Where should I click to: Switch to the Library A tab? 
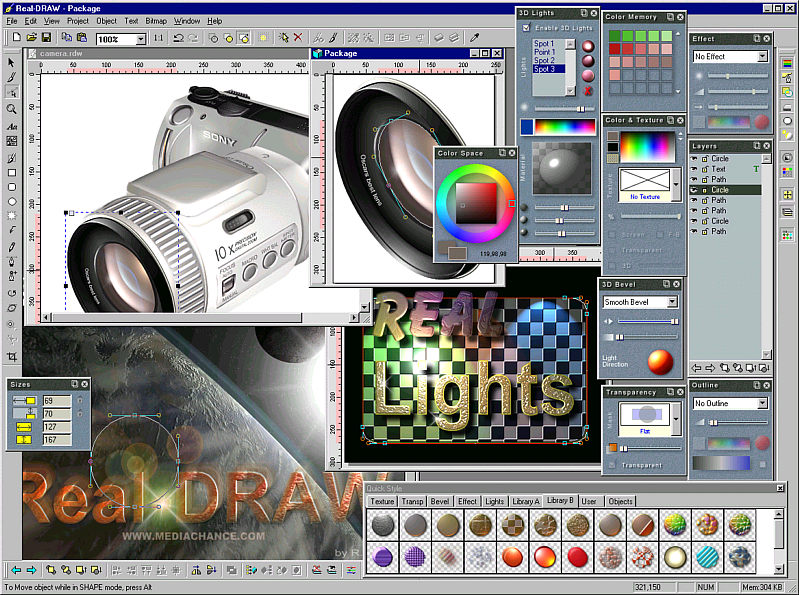tap(525, 501)
